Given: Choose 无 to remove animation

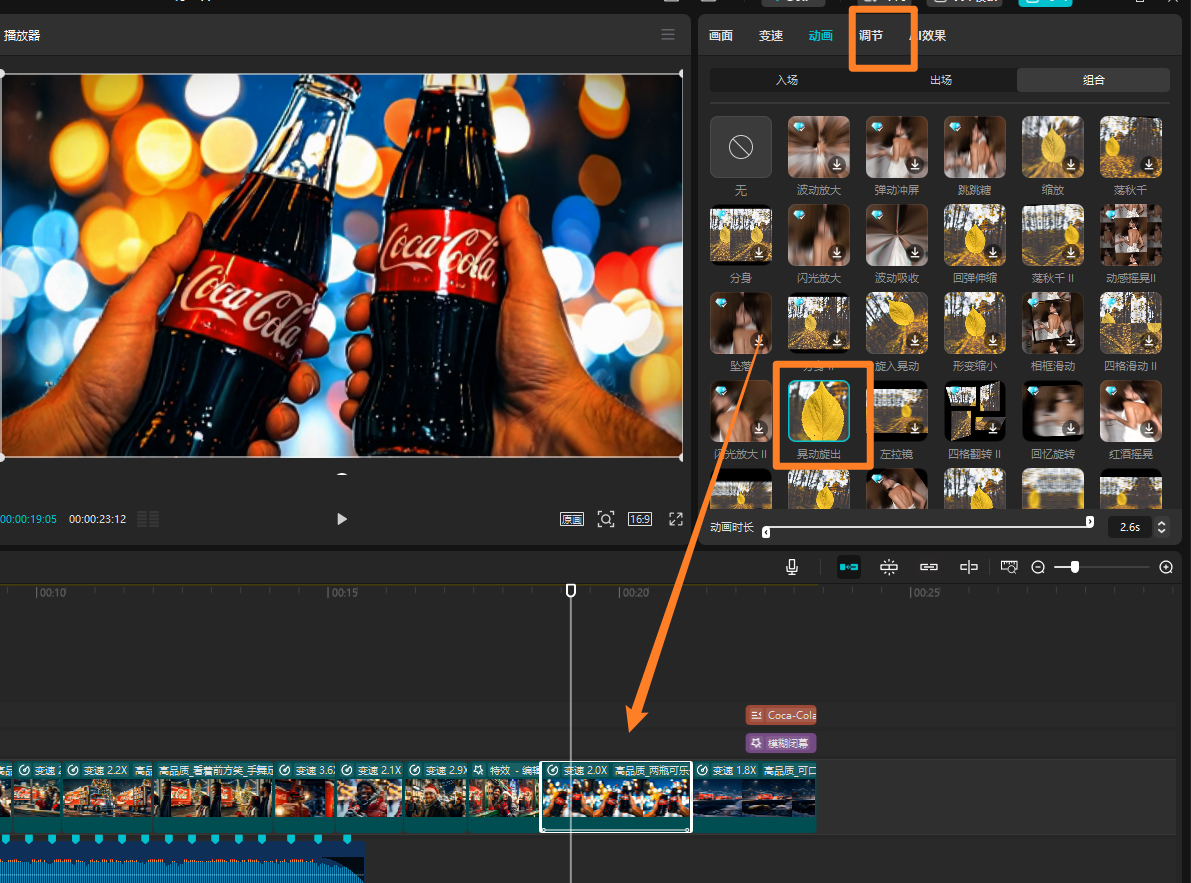Looking at the screenshot, I should pos(741,147).
